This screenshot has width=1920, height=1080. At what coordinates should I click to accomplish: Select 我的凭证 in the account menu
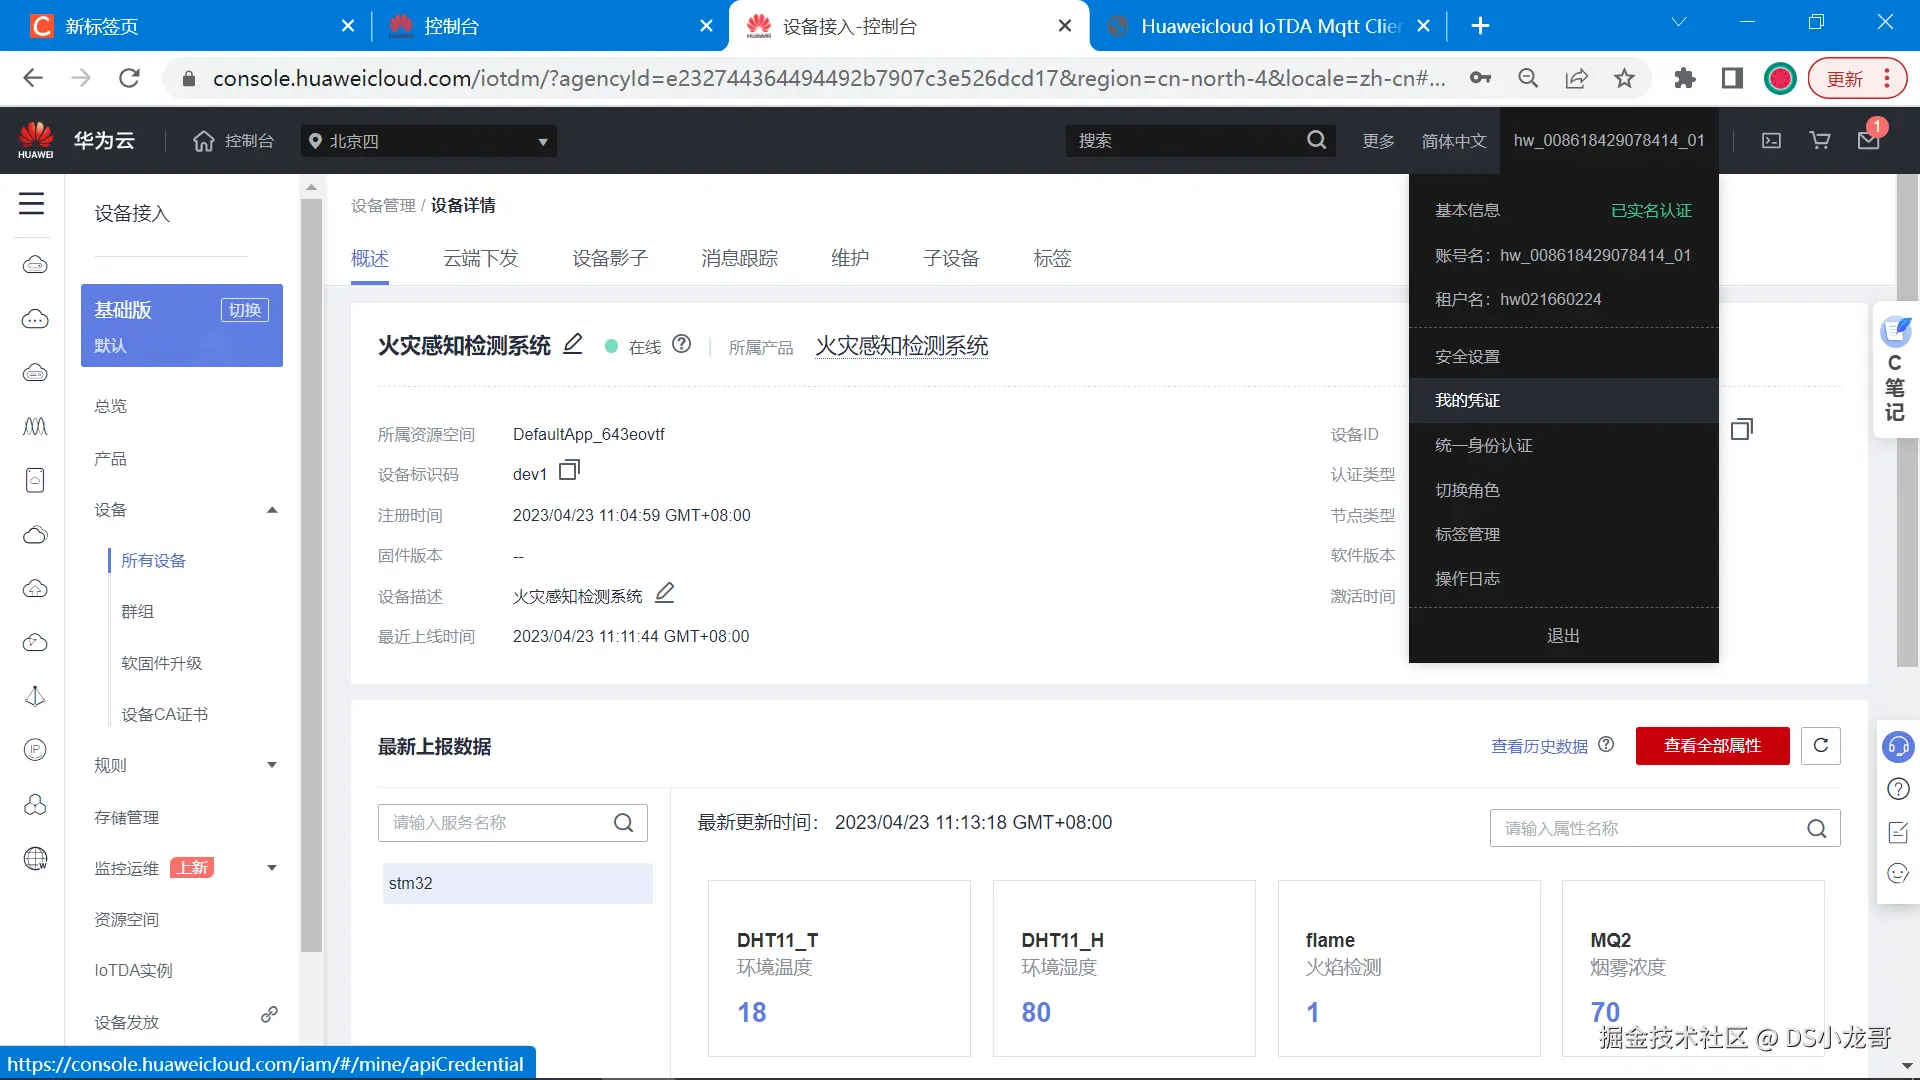click(1467, 400)
